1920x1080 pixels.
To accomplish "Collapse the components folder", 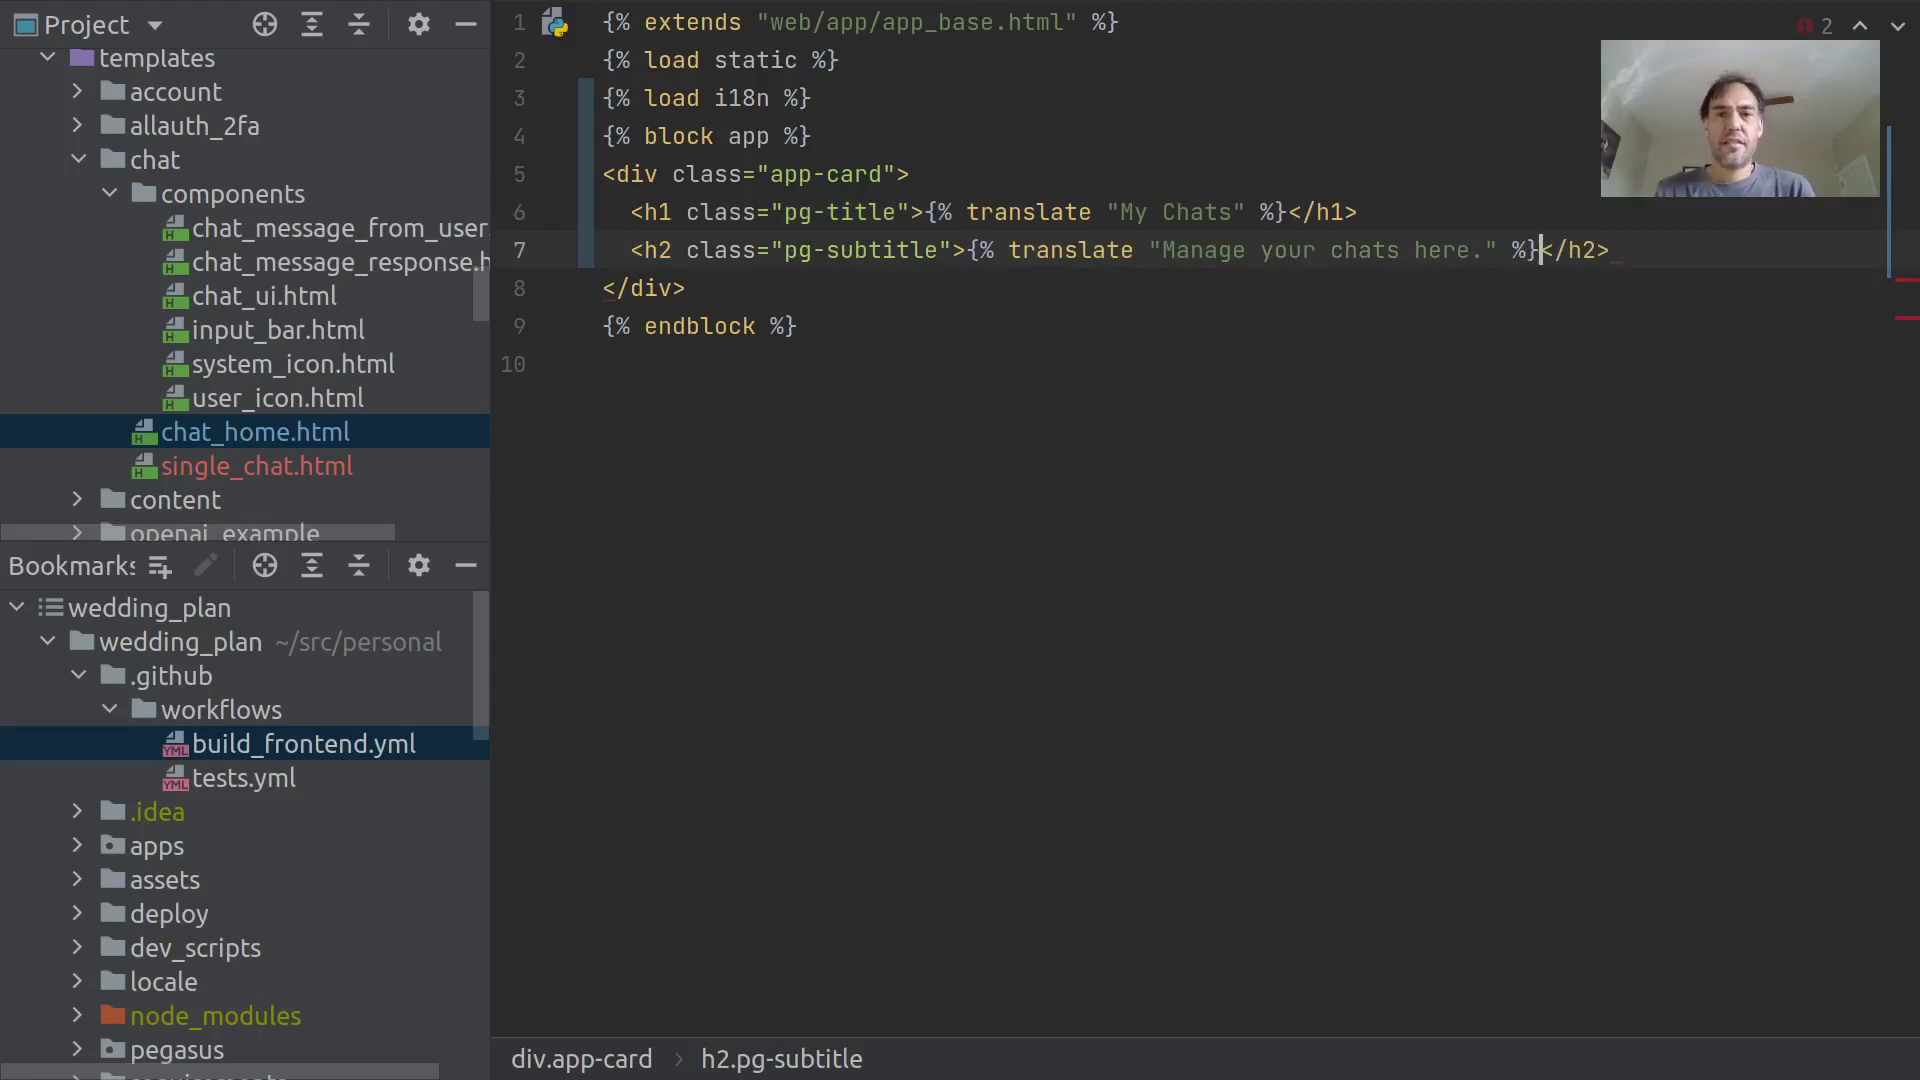I will click(110, 194).
